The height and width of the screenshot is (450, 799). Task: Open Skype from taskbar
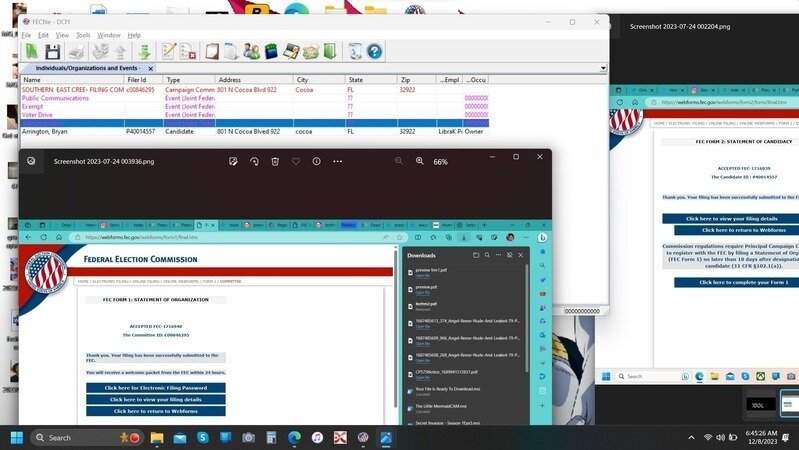coord(203,438)
